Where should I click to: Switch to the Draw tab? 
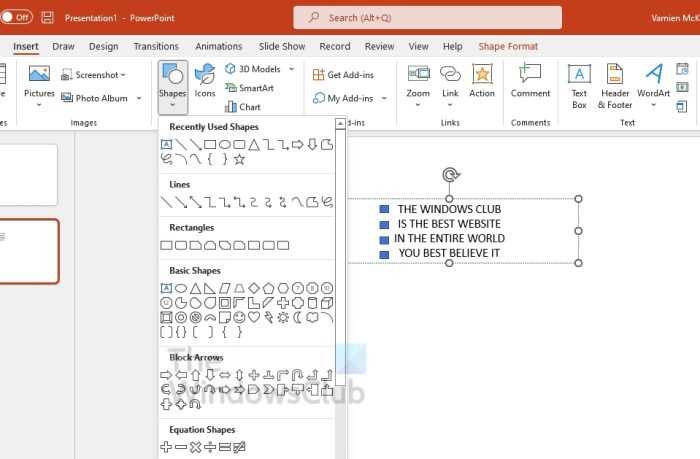coord(63,46)
